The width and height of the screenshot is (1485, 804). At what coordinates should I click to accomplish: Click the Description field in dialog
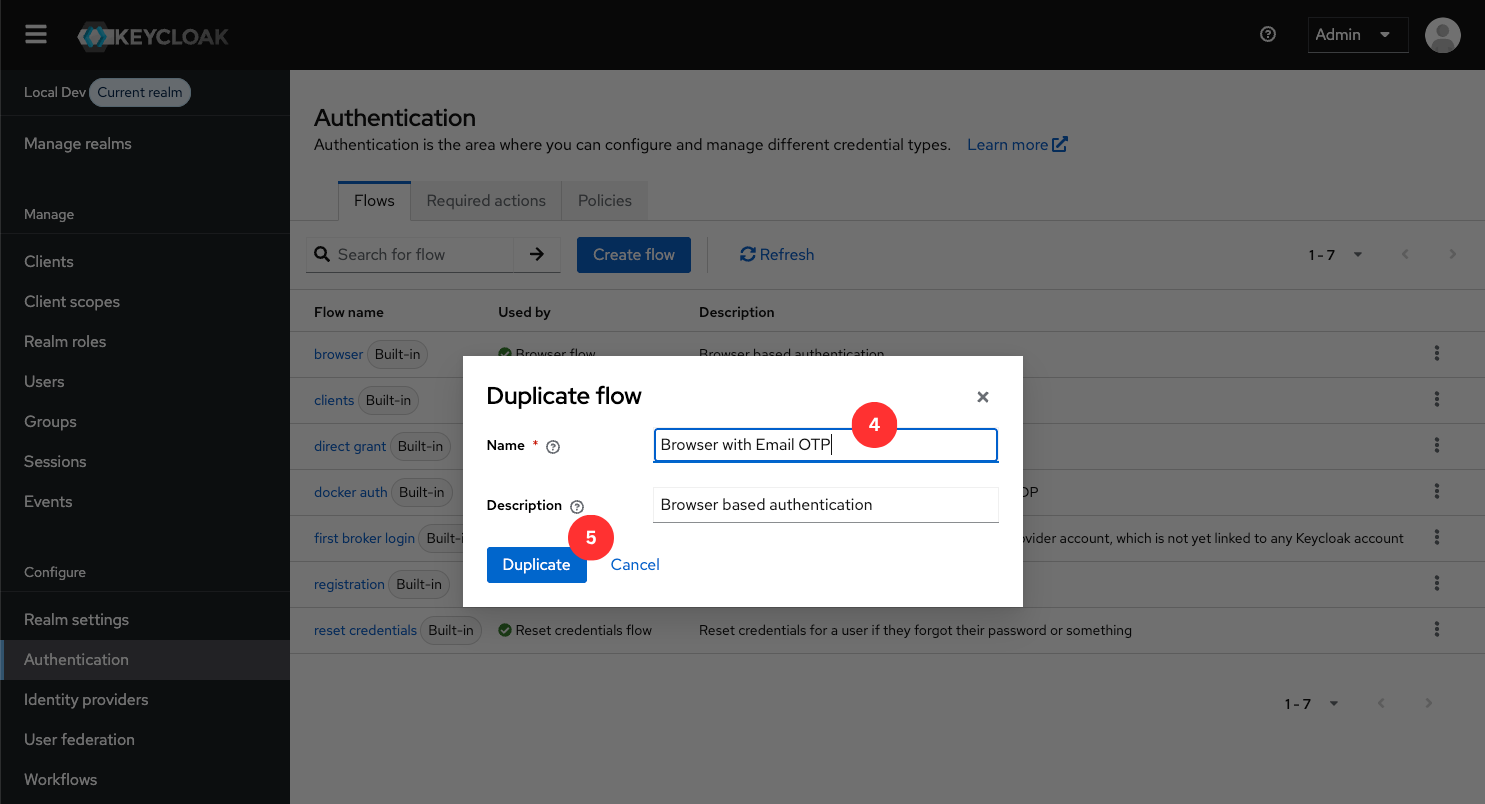[826, 505]
